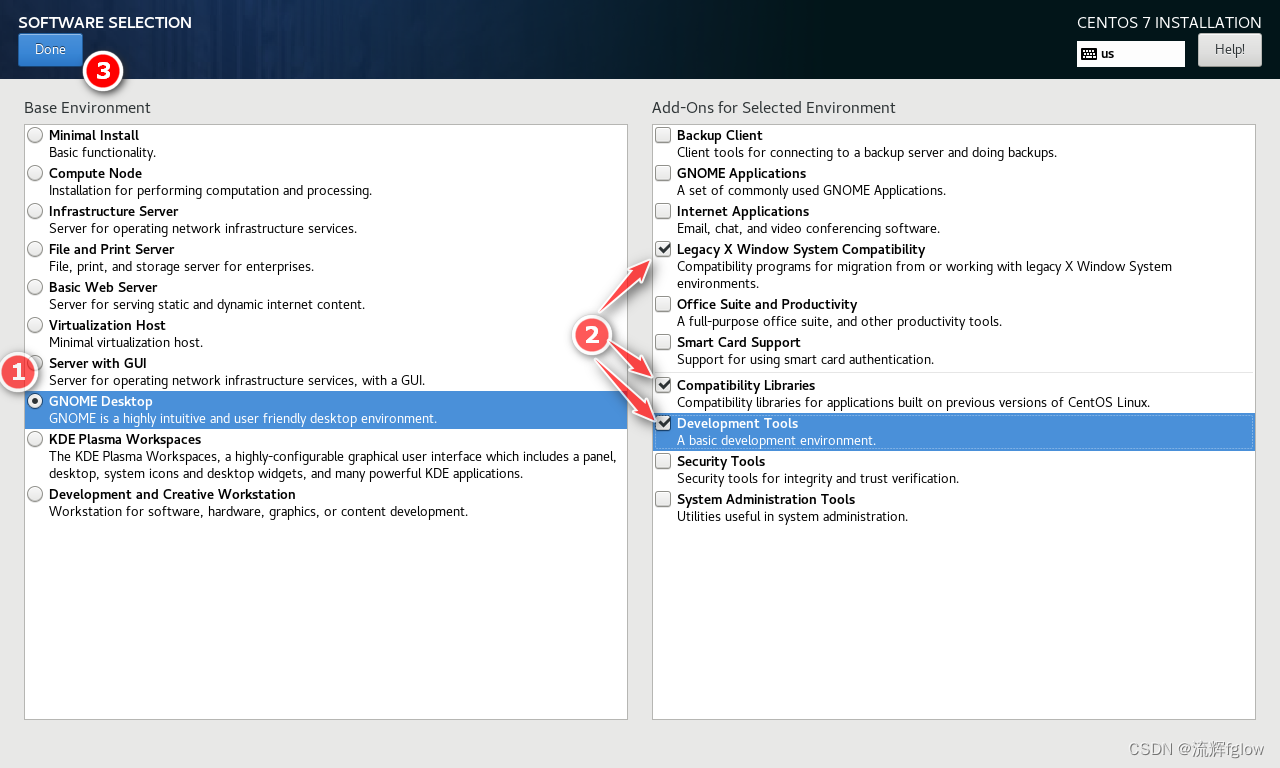
Task: Click 'Utilities useful in system administration.' text
Action: 792,517
